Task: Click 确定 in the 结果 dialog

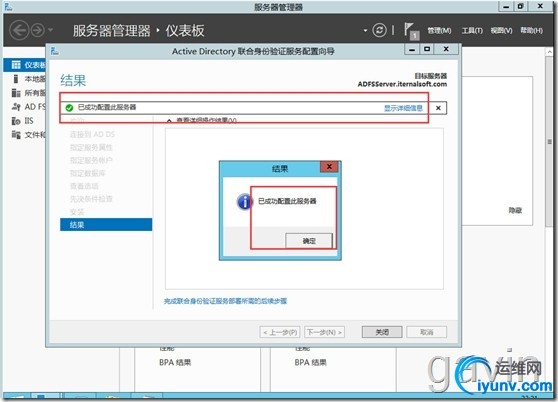Action: click(309, 241)
